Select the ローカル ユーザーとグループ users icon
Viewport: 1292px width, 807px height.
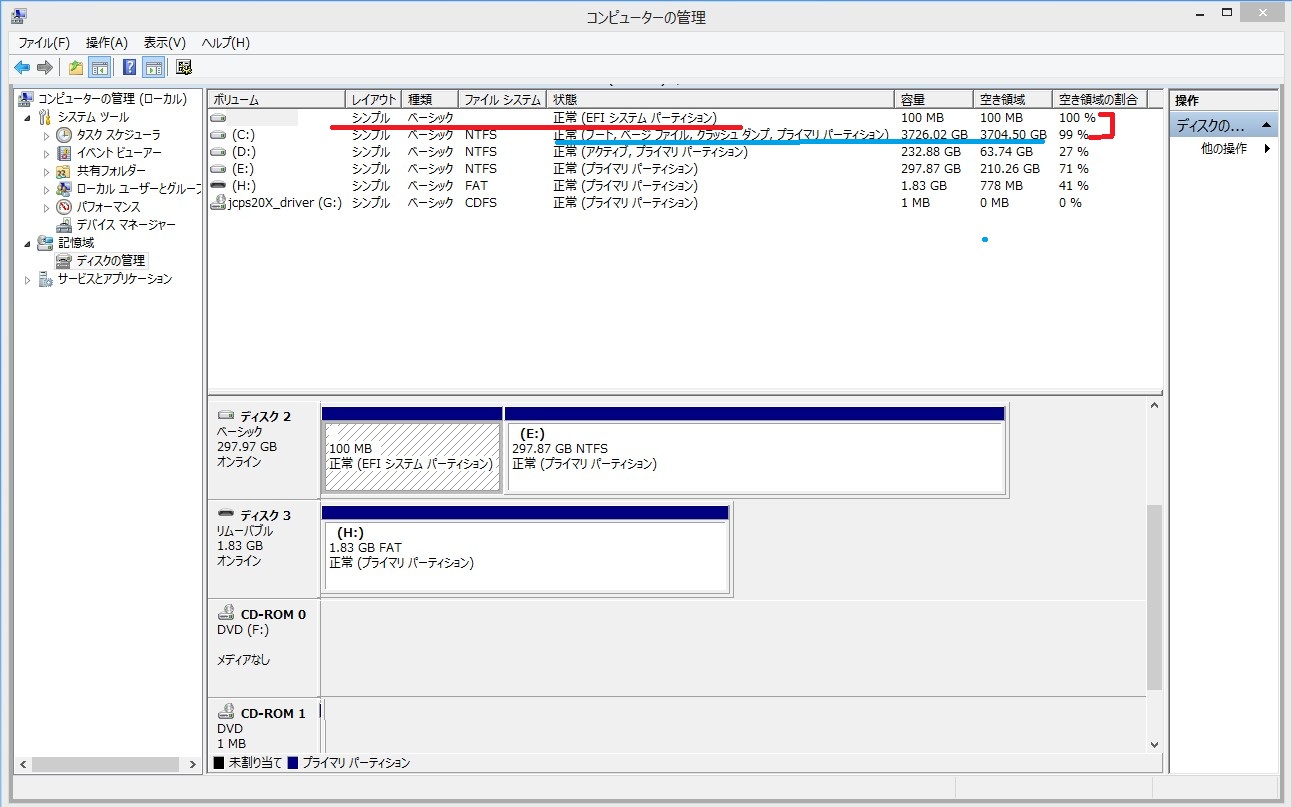coord(64,189)
